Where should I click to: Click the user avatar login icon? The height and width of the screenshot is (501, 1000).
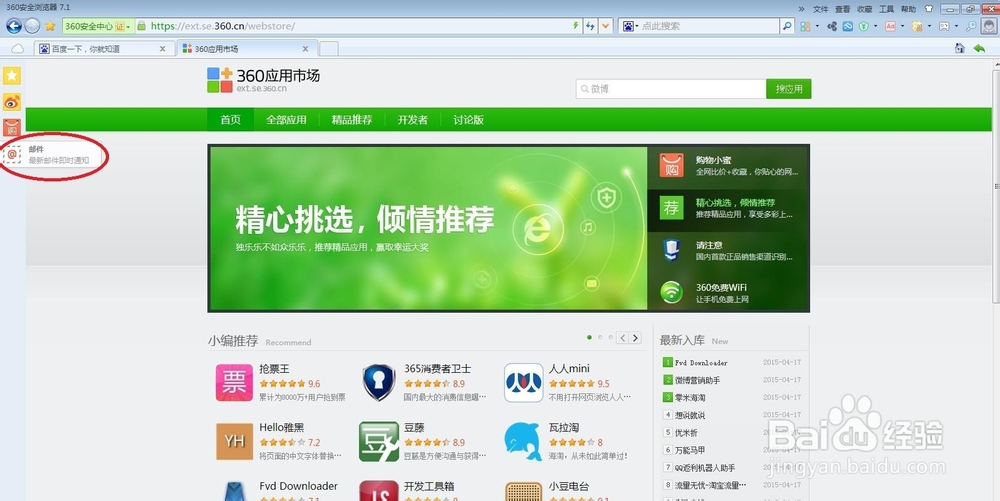click(989, 26)
